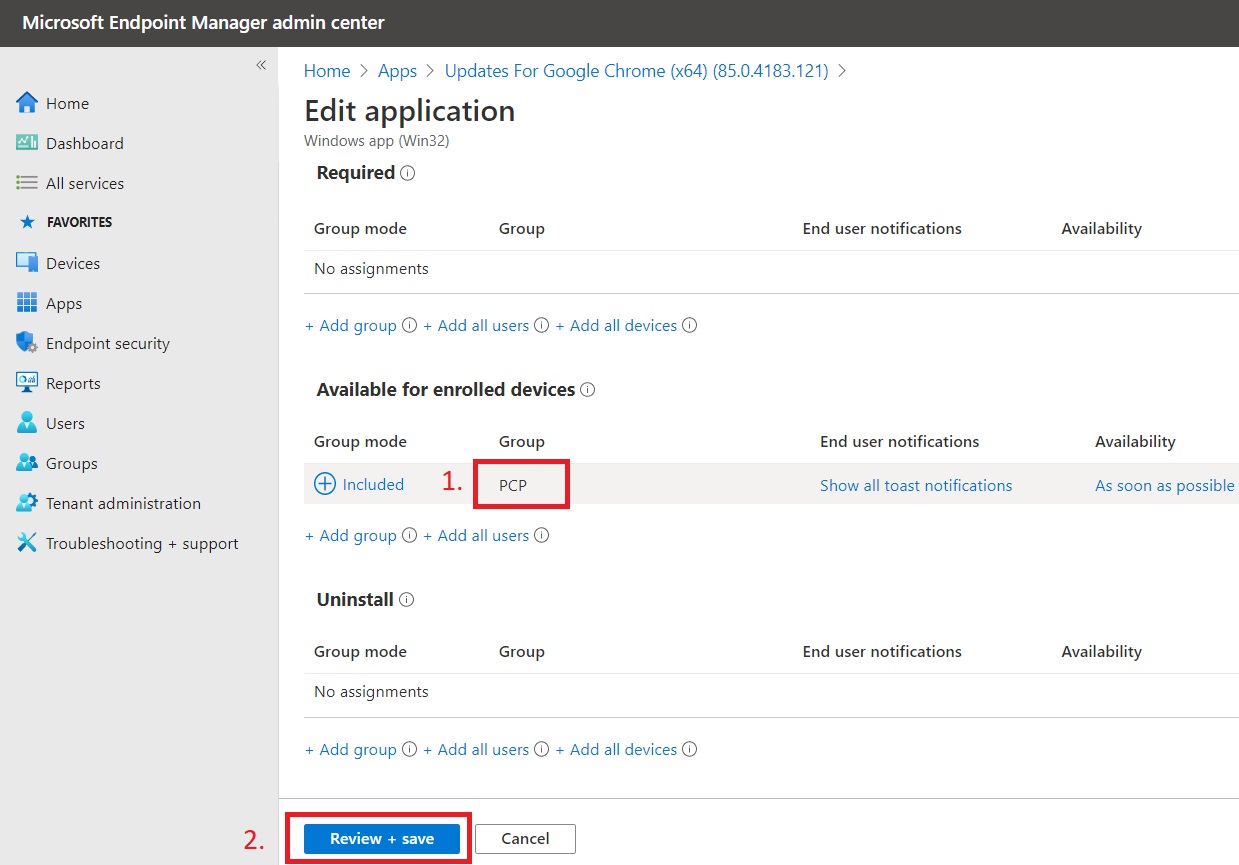Click the All services list icon
This screenshot has width=1239, height=865.
[27, 183]
